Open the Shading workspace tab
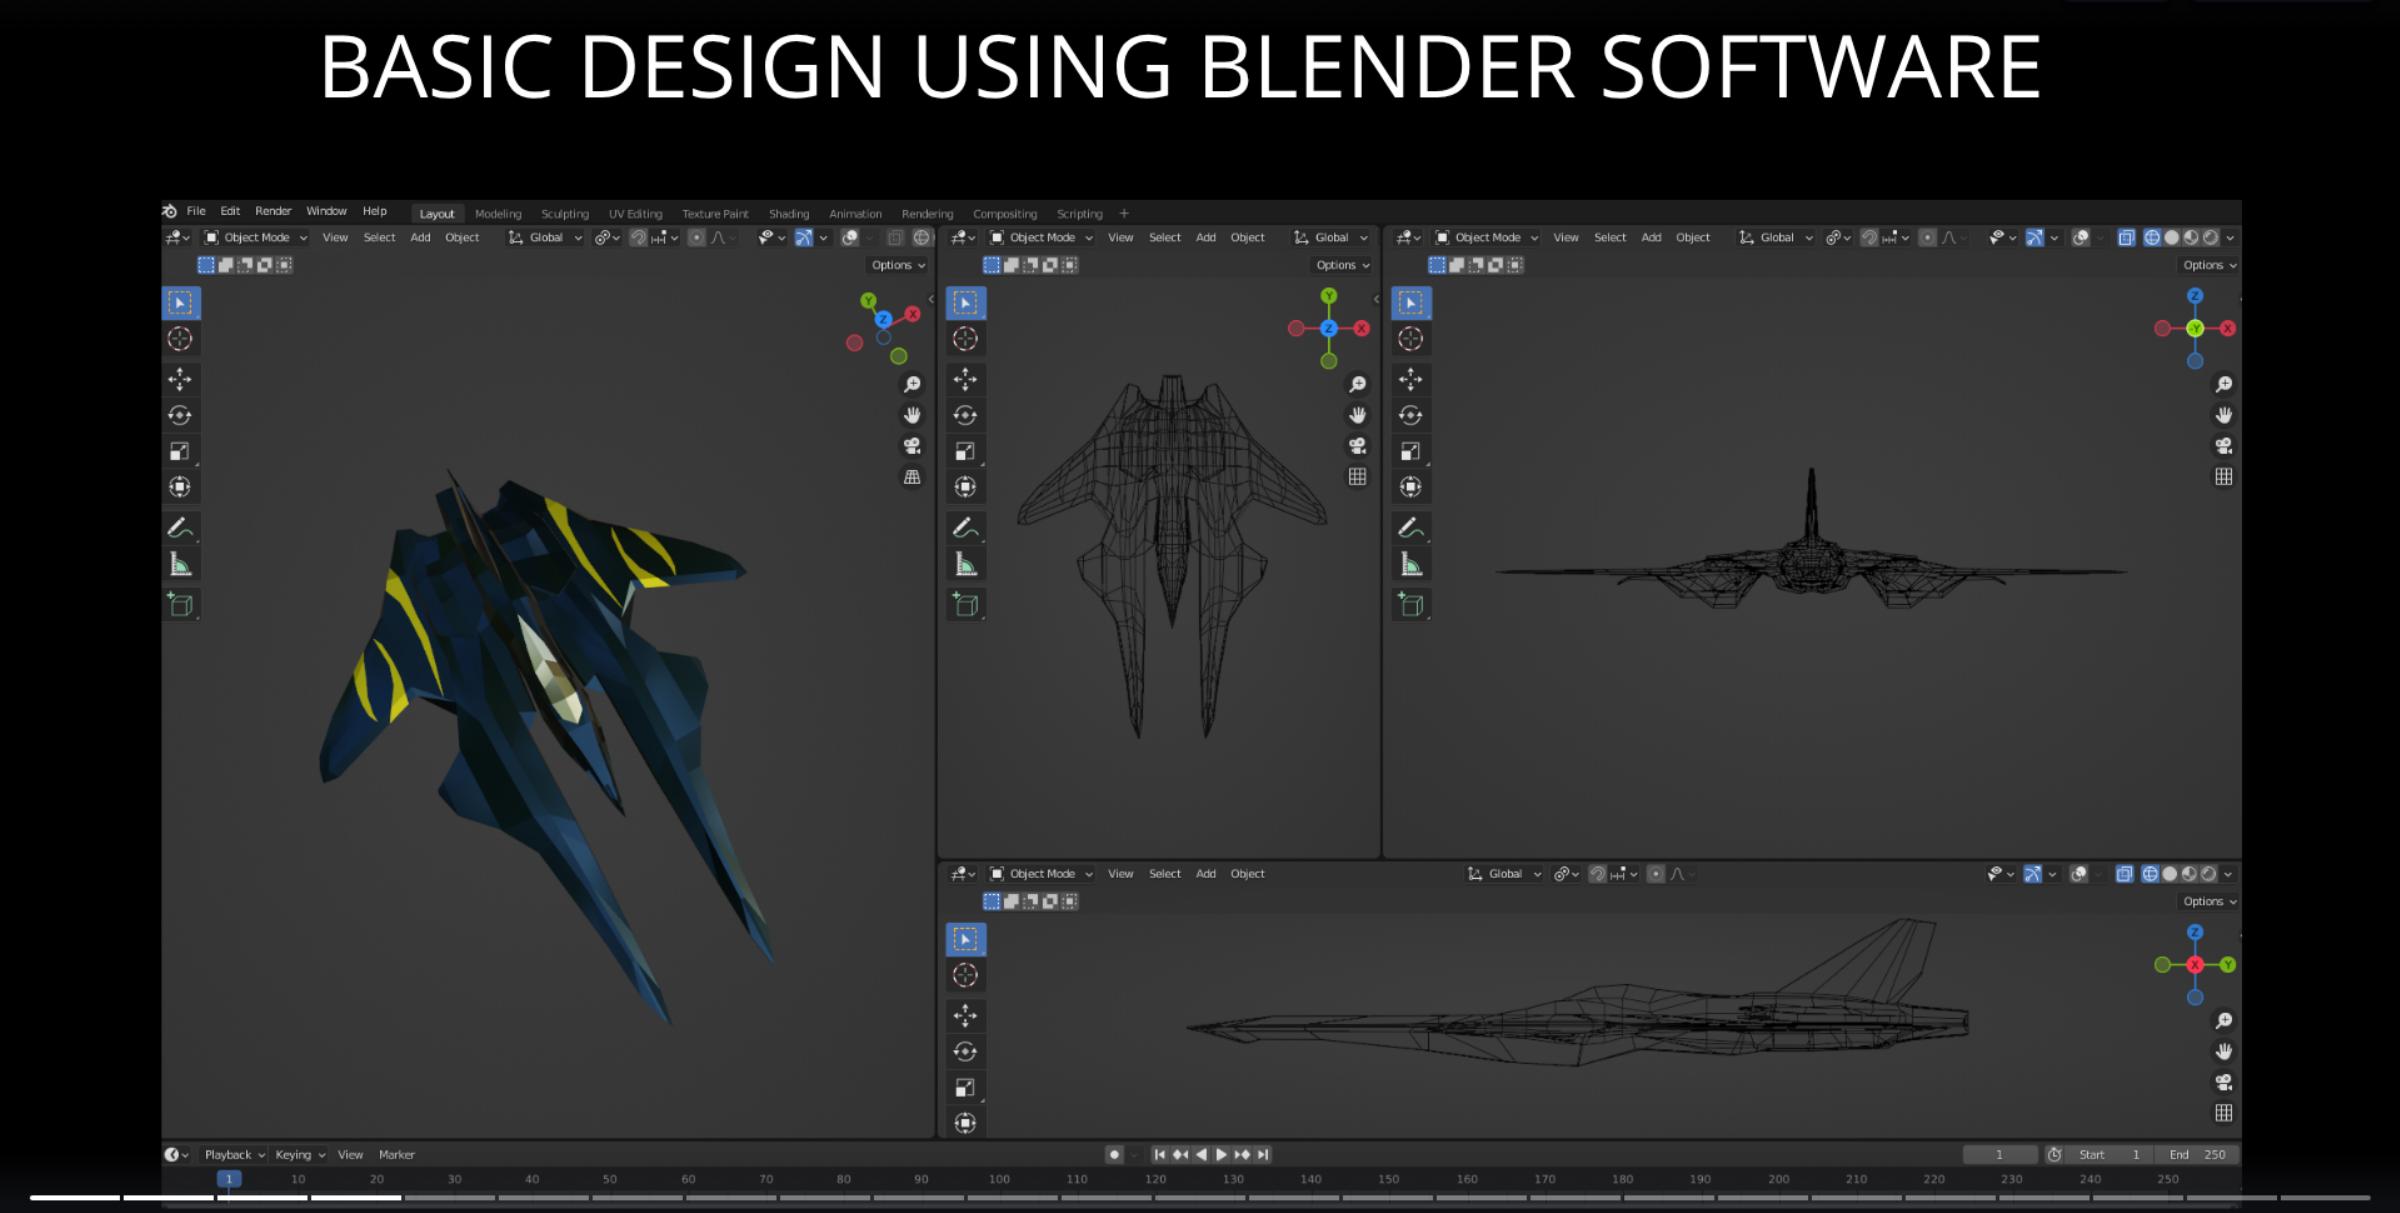The width and height of the screenshot is (2400, 1213). click(789, 214)
